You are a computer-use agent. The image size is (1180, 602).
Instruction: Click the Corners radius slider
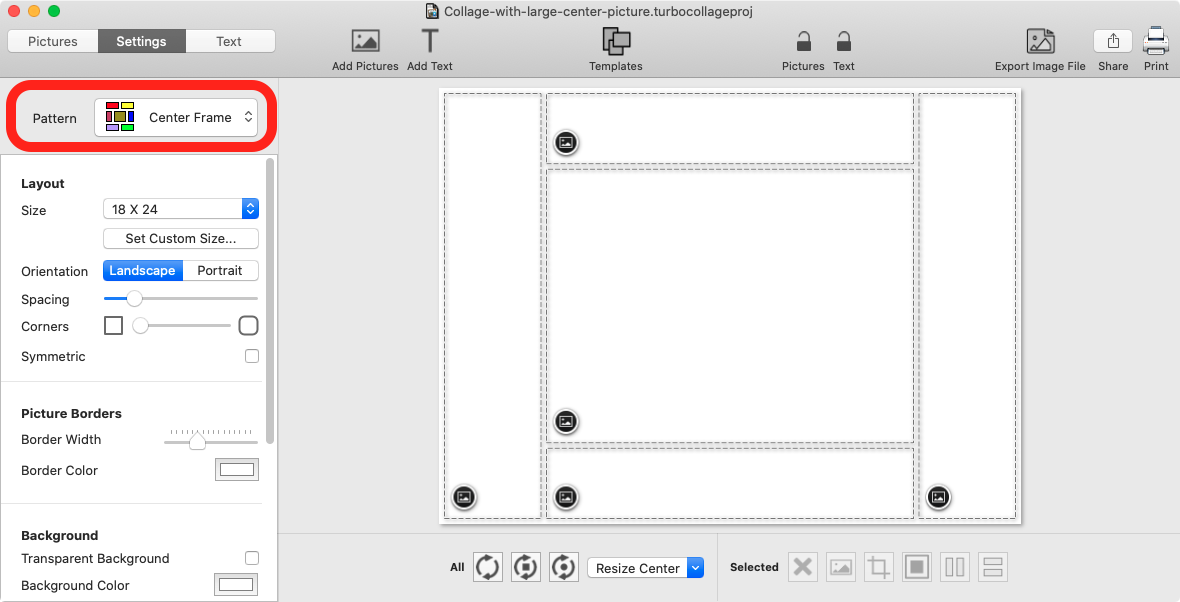[x=181, y=326]
